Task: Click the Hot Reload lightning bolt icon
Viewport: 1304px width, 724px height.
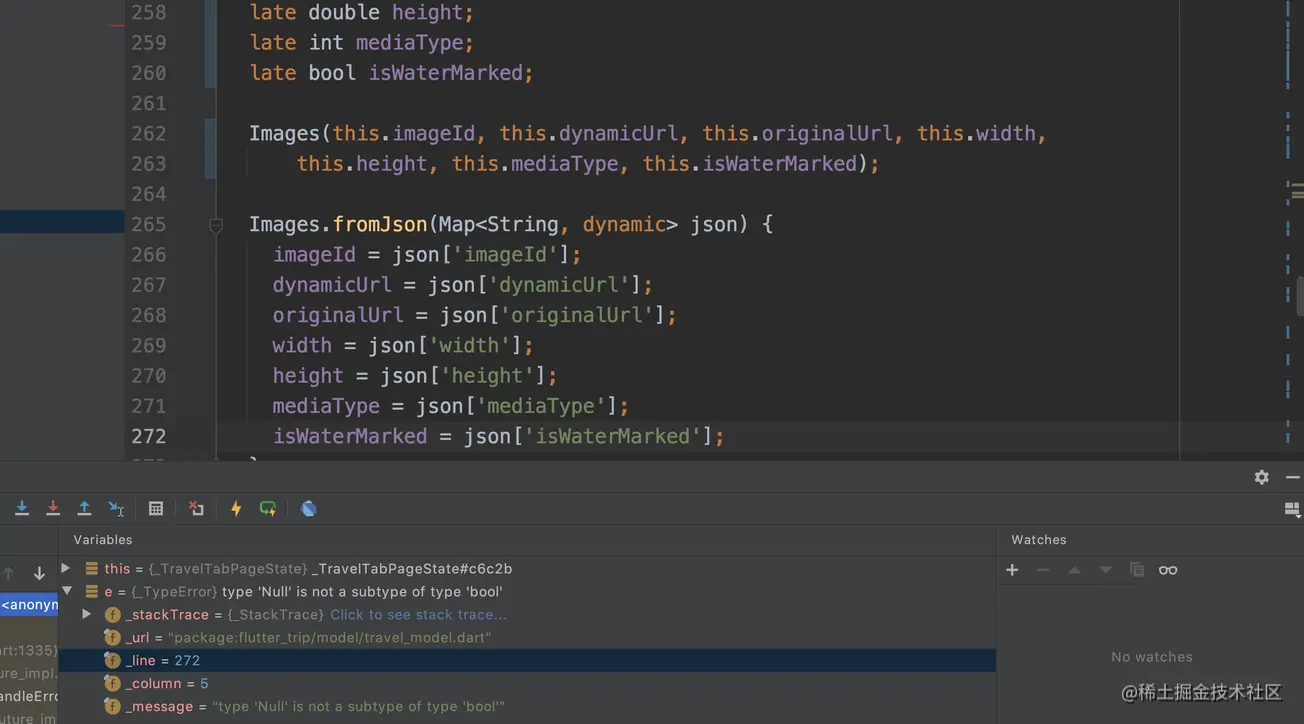Action: click(236, 509)
